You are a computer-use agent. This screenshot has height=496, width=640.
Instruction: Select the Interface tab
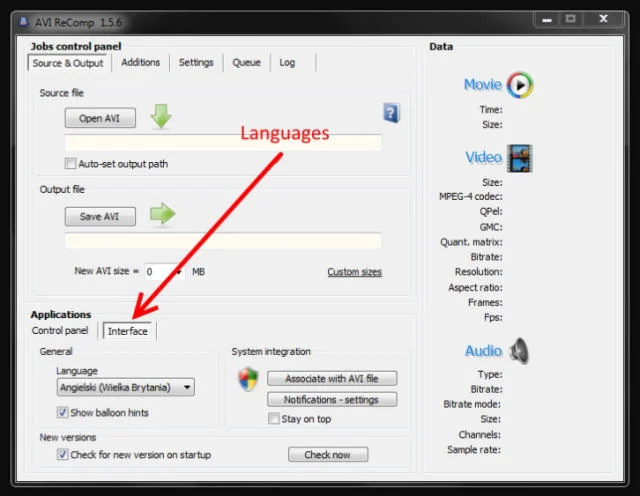[128, 331]
